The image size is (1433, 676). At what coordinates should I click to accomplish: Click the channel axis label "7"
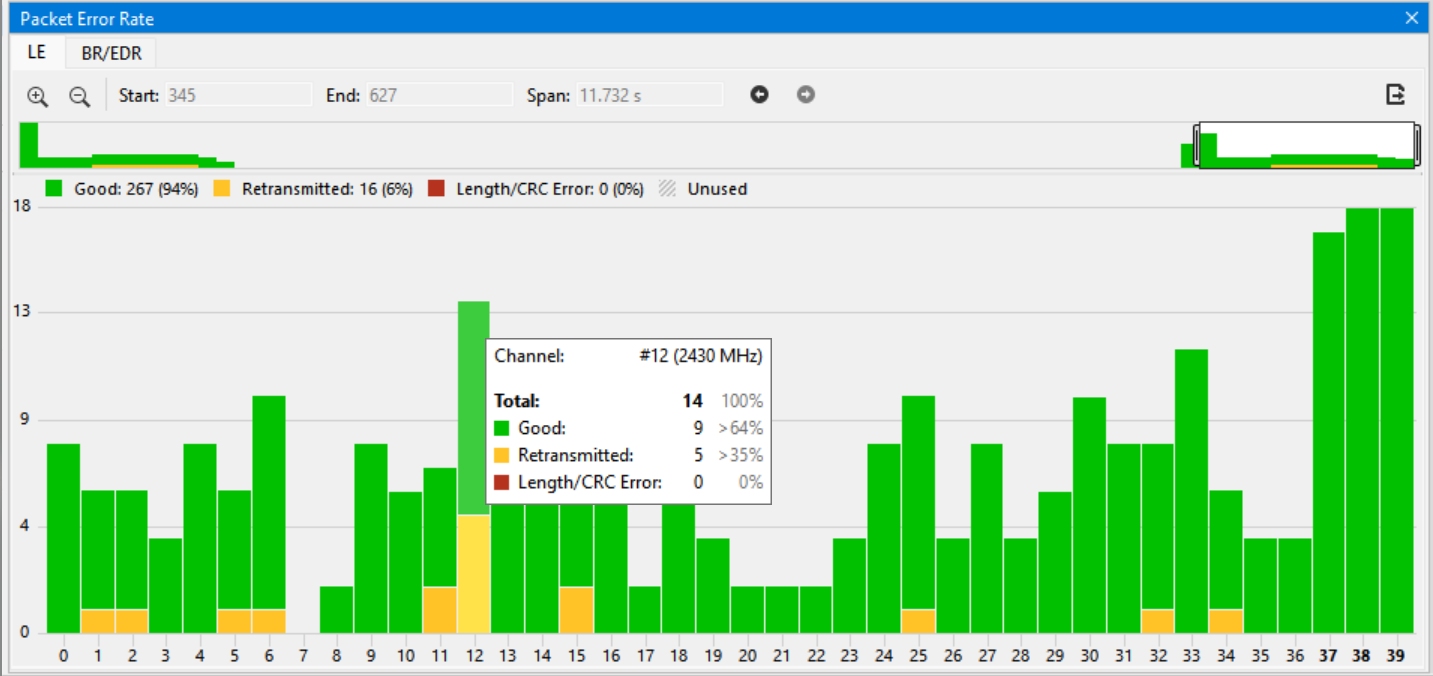tap(303, 656)
